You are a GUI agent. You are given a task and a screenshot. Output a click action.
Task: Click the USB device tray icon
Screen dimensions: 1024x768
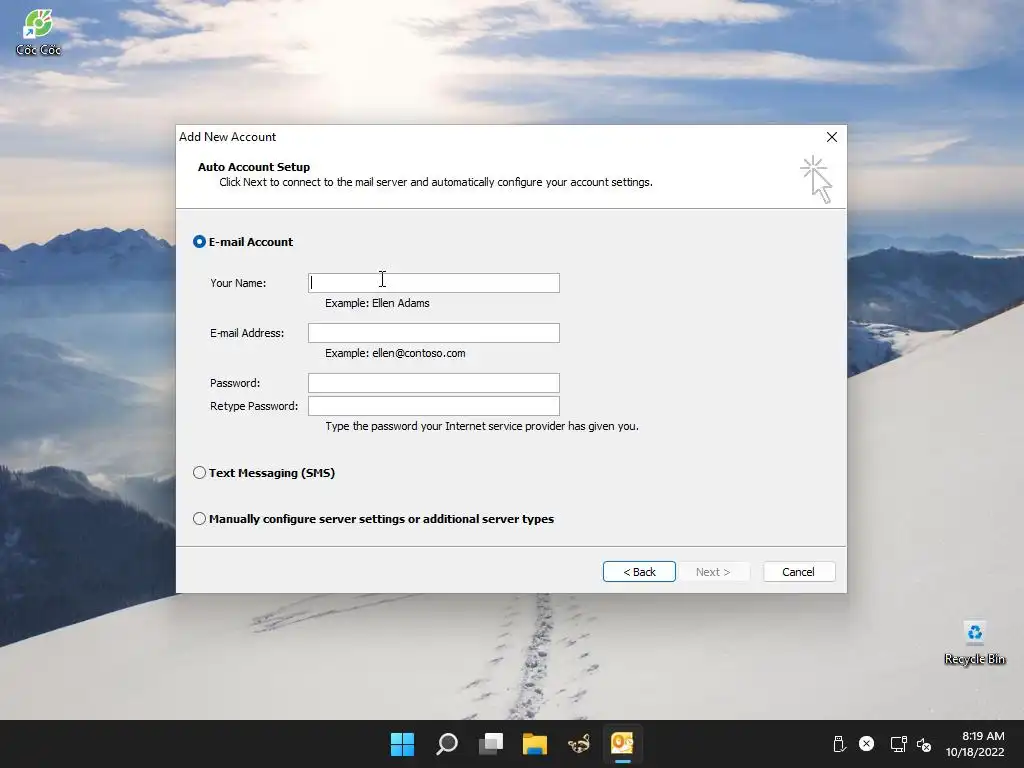tap(839, 744)
